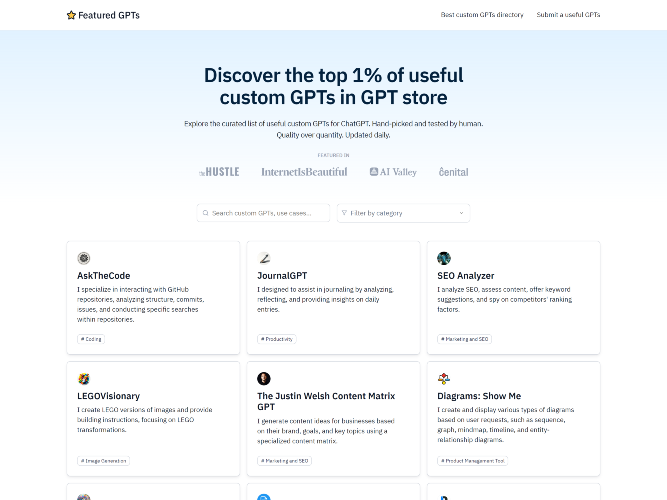The width and height of the screenshot is (667, 500).
Task: Click JournalGPT description about journaling
Action: pos(325,300)
